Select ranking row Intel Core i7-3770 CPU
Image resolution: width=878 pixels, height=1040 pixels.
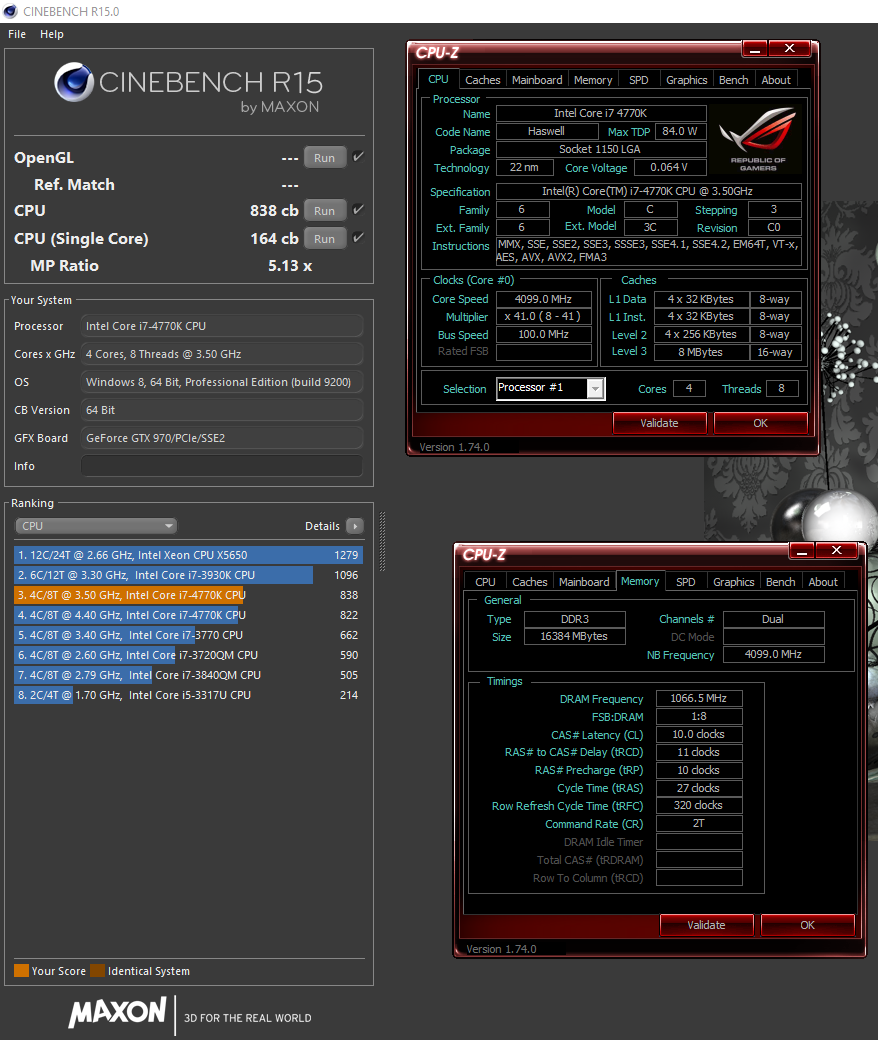click(x=188, y=635)
